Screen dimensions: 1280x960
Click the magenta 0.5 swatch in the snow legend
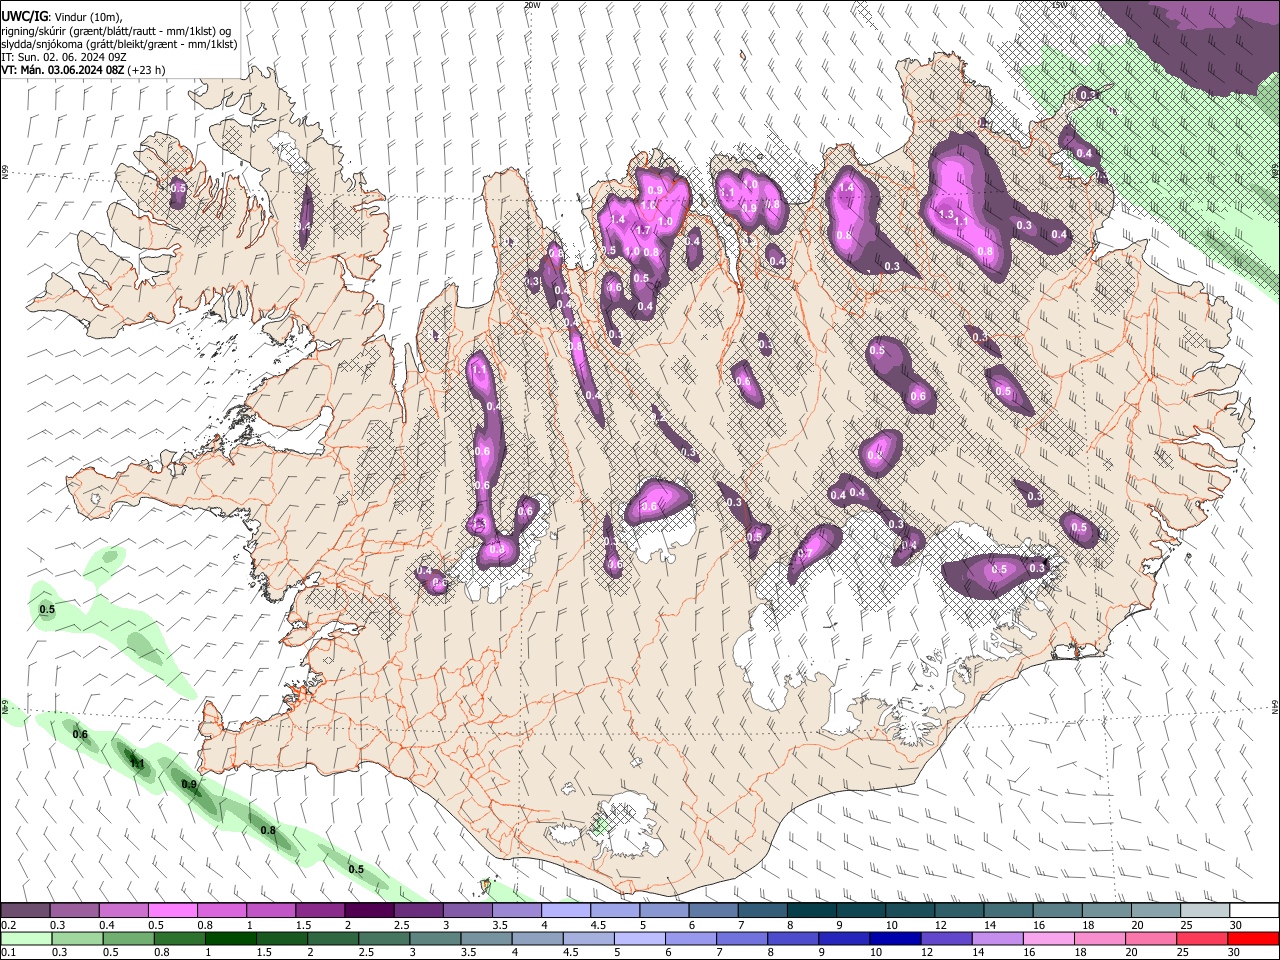coord(172,911)
